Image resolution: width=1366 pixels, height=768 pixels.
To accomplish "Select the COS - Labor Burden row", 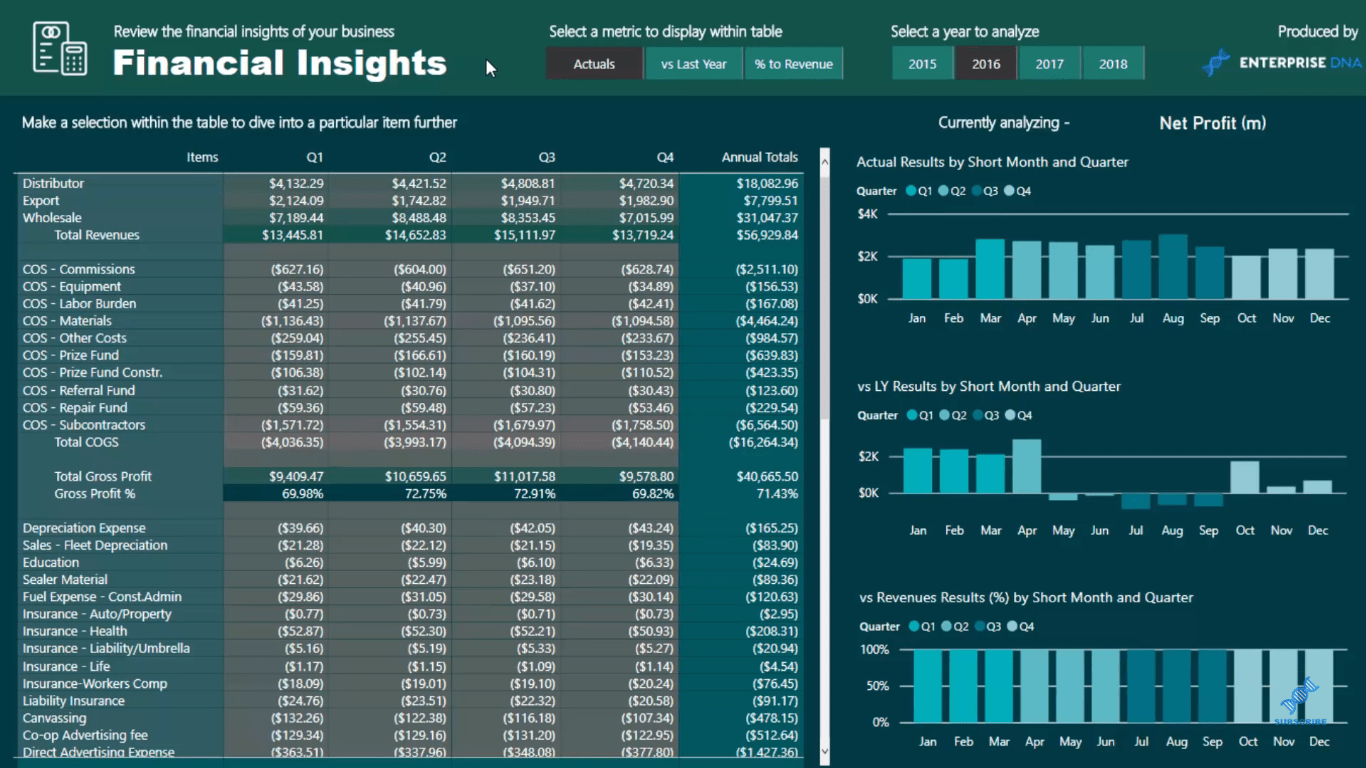I will (410, 304).
